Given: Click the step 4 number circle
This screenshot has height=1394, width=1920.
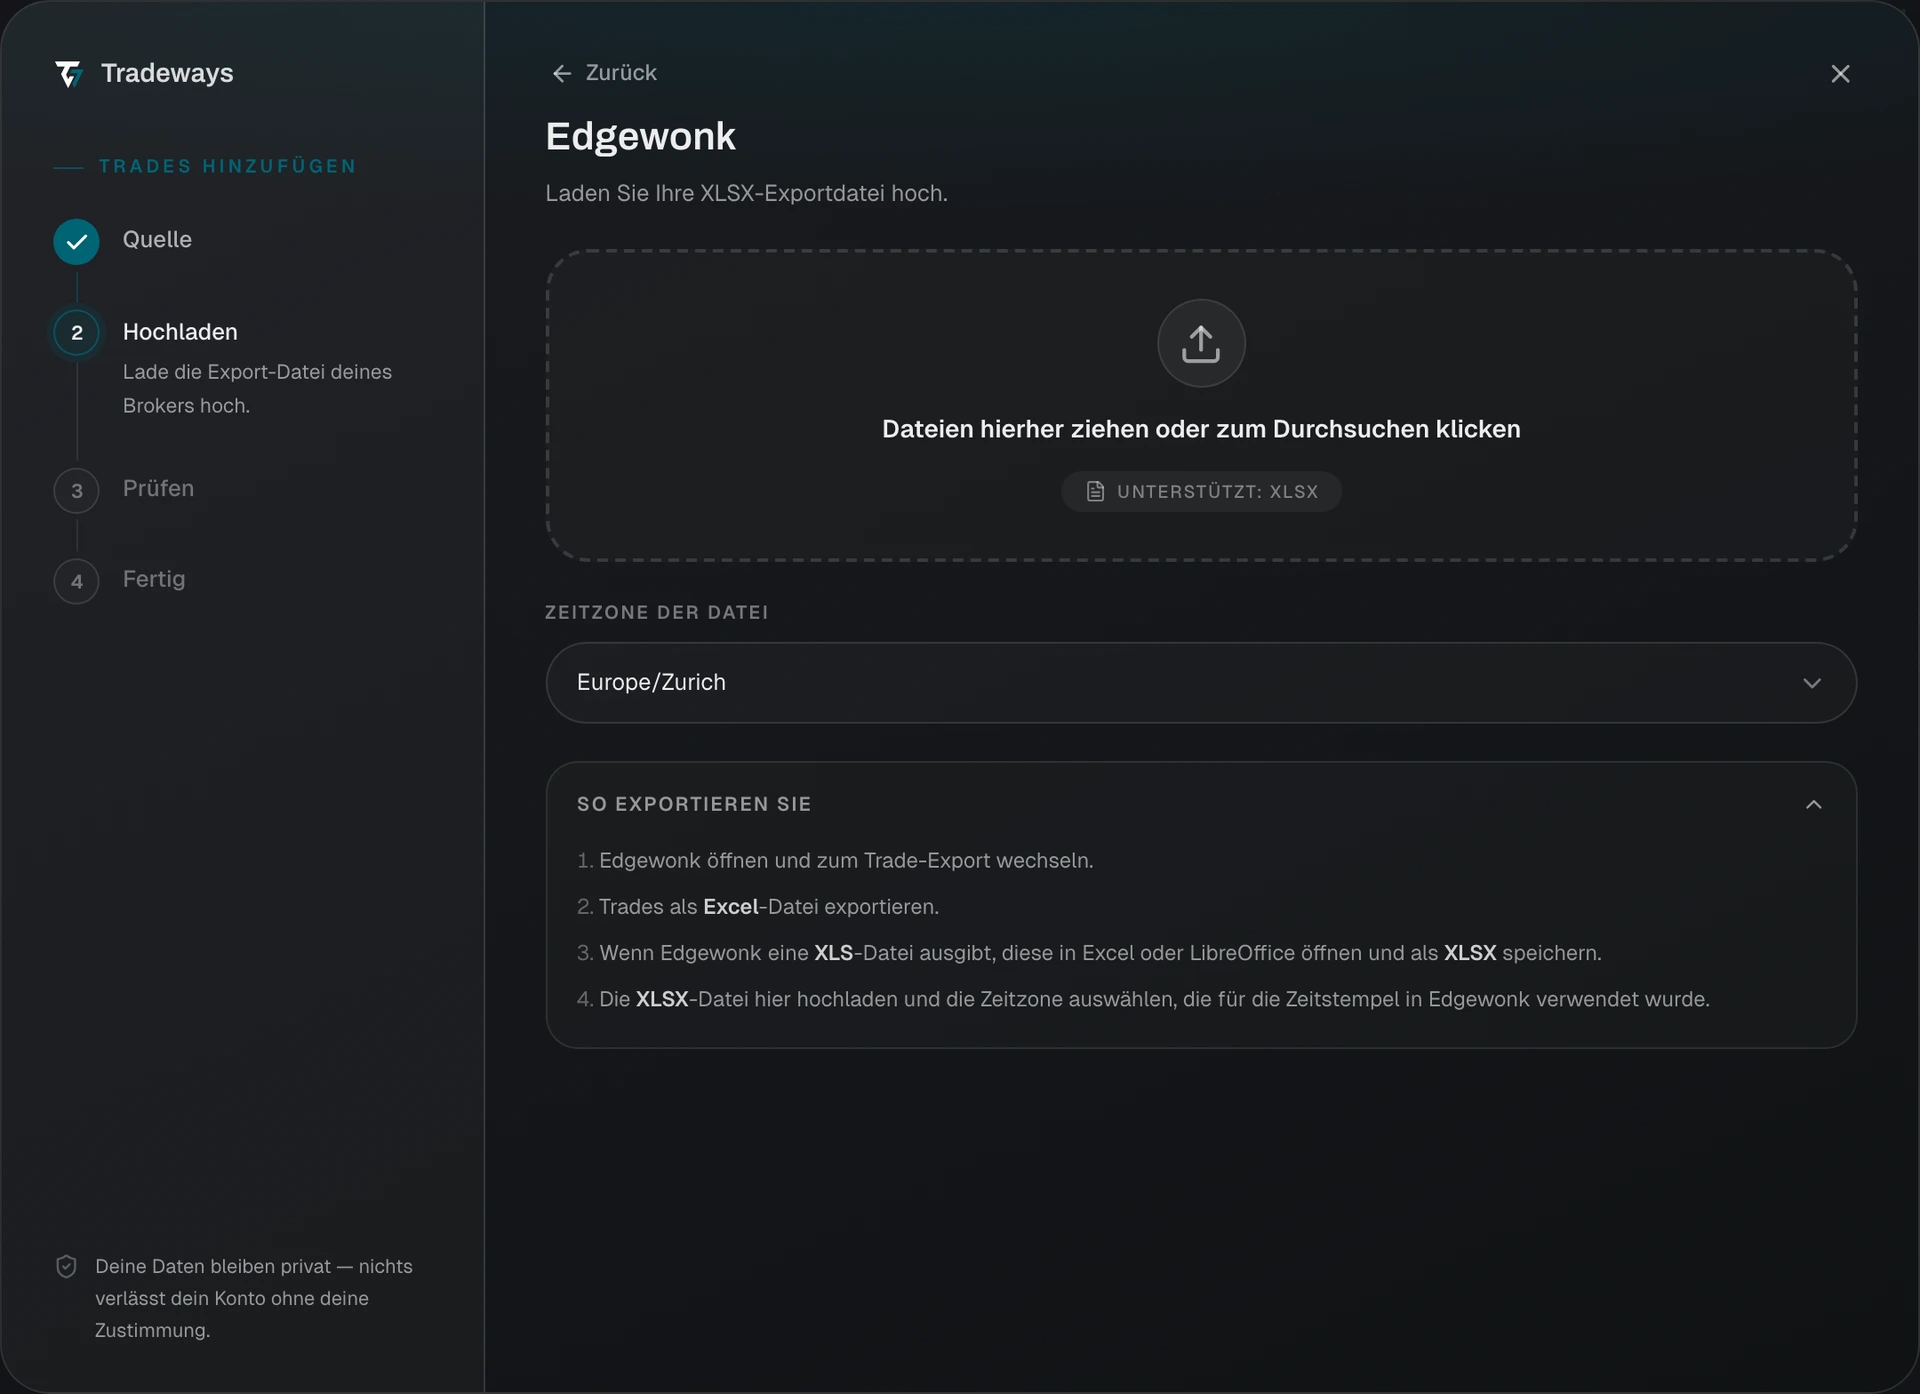Looking at the screenshot, I should click(x=76, y=581).
